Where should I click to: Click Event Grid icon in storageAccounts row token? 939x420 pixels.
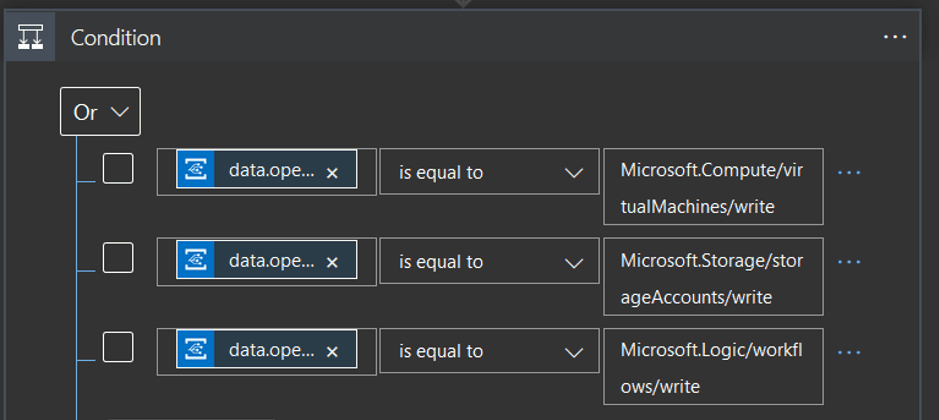pyautogui.click(x=196, y=259)
